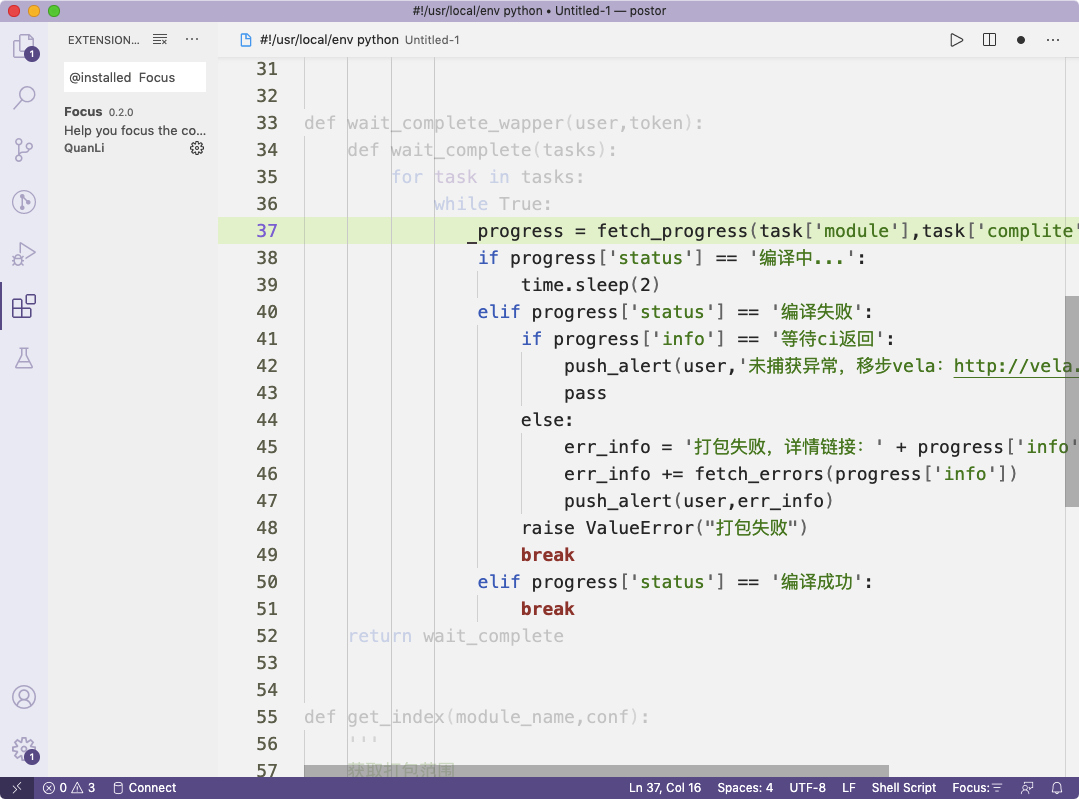This screenshot has height=799, width=1079.
Task: Click 'time.sleep(2)' on line 39
Action: coord(590,285)
